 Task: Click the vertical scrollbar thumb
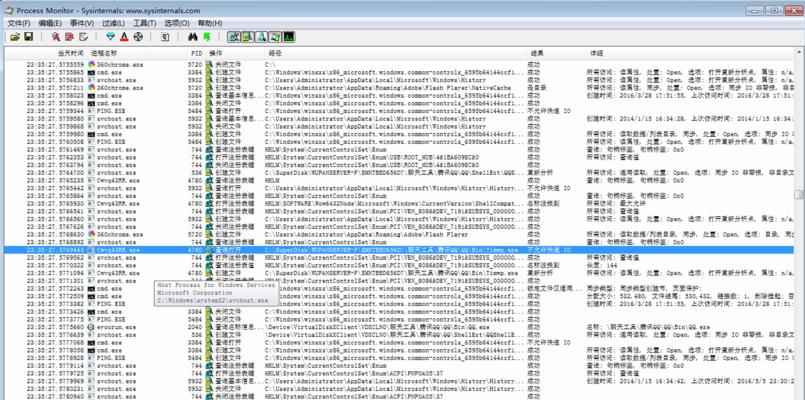point(799,195)
